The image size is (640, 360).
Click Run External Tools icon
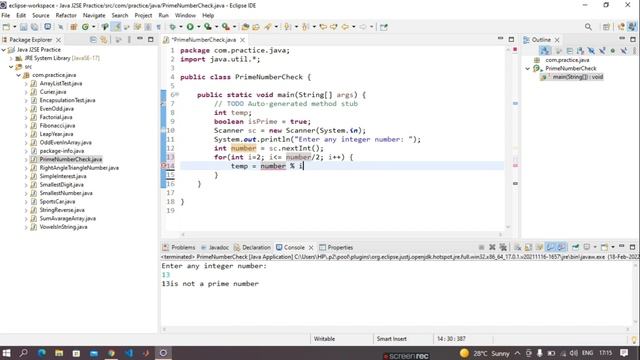(x=226, y=27)
